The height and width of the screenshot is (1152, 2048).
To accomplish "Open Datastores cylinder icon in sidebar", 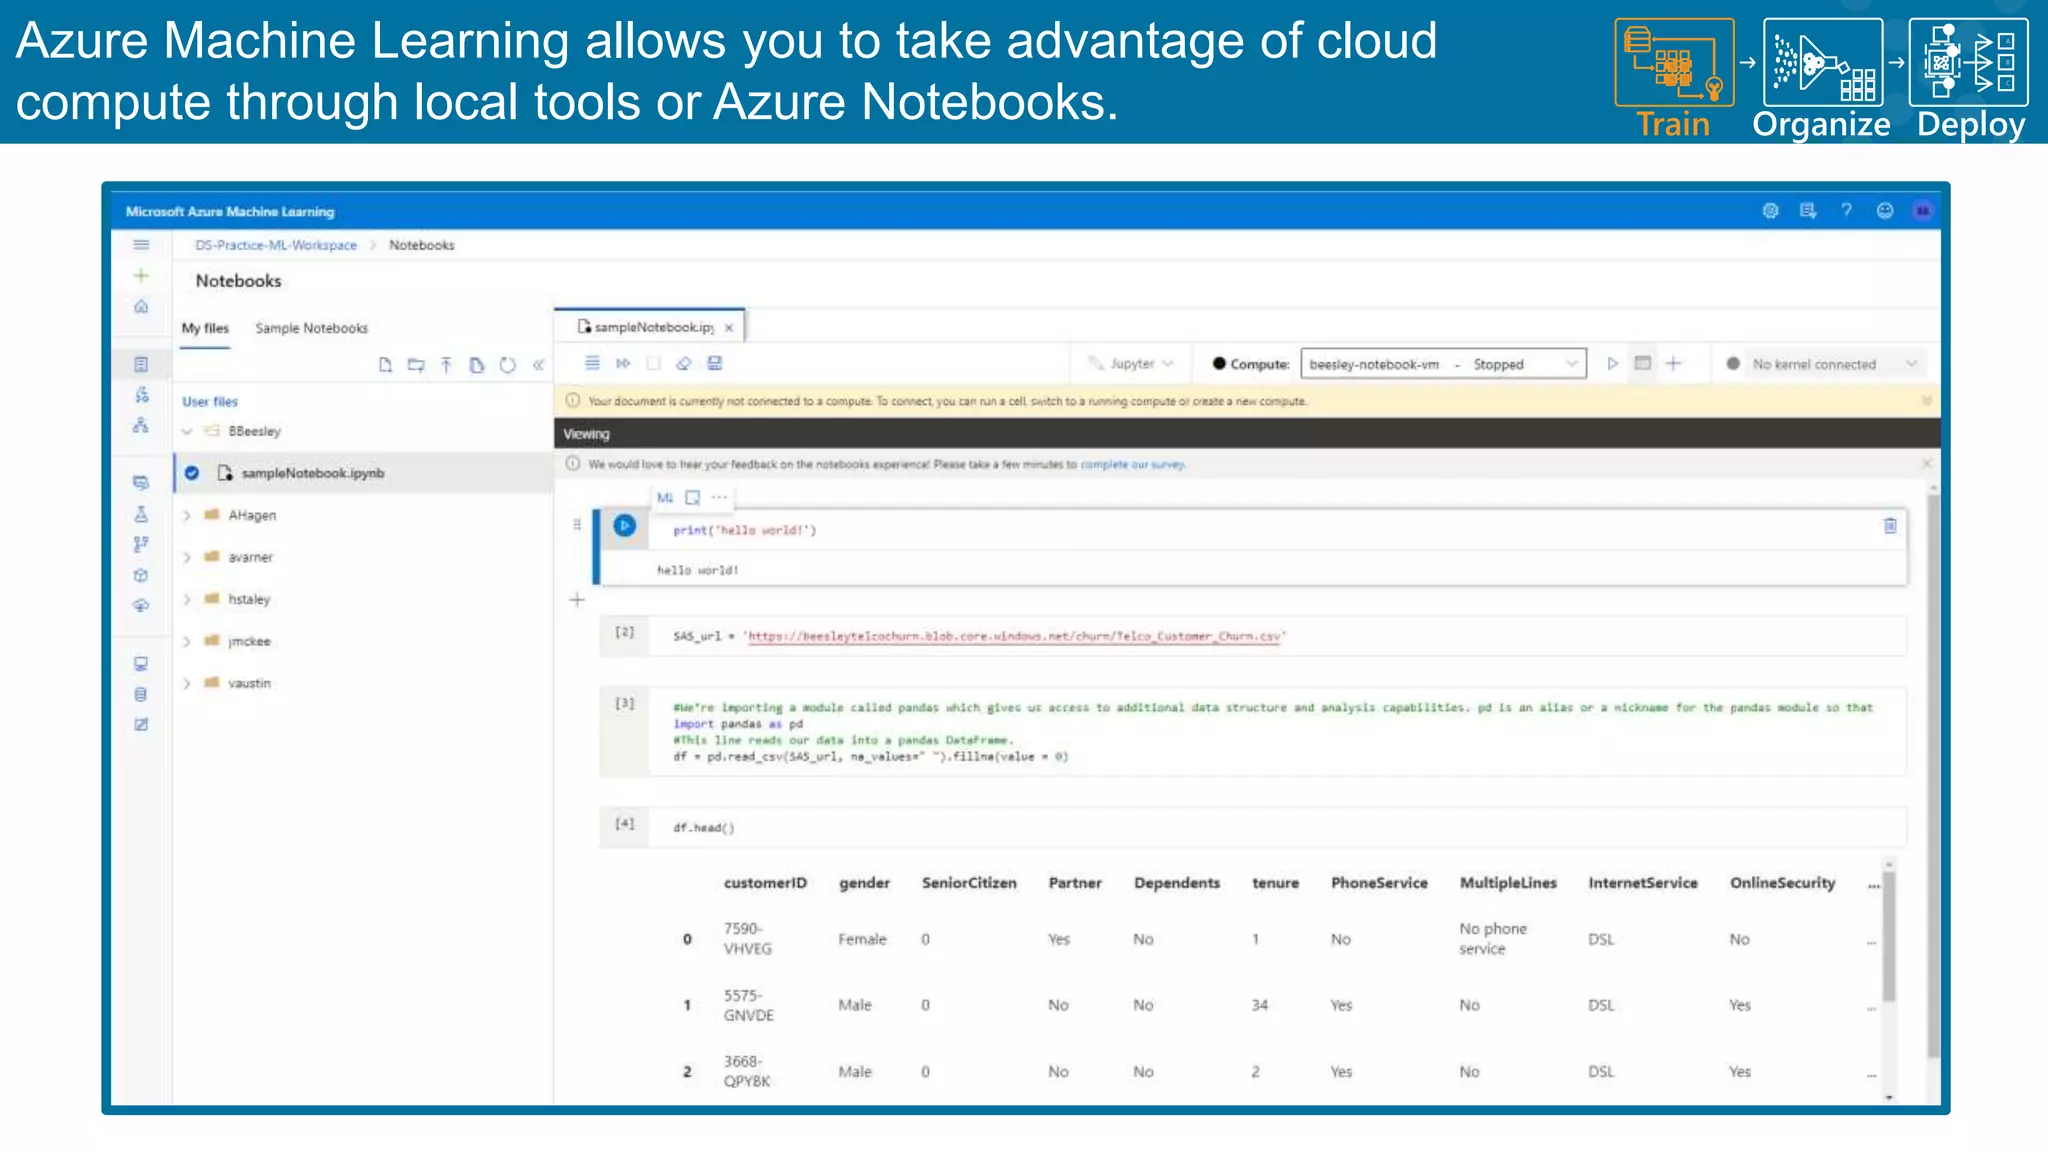I will click(x=141, y=694).
